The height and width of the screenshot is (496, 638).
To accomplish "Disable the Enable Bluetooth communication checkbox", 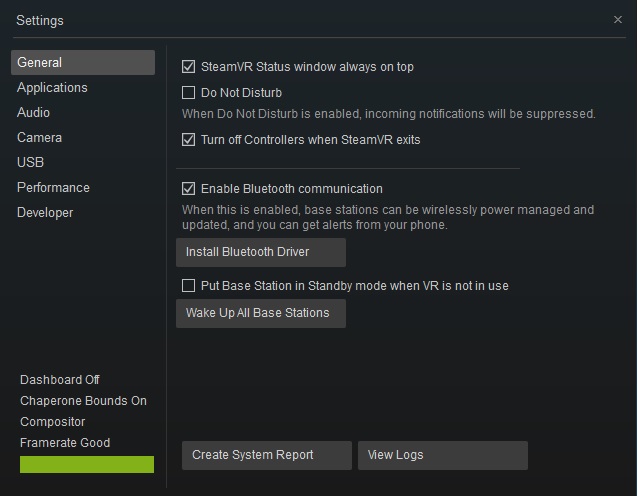I will (x=188, y=188).
